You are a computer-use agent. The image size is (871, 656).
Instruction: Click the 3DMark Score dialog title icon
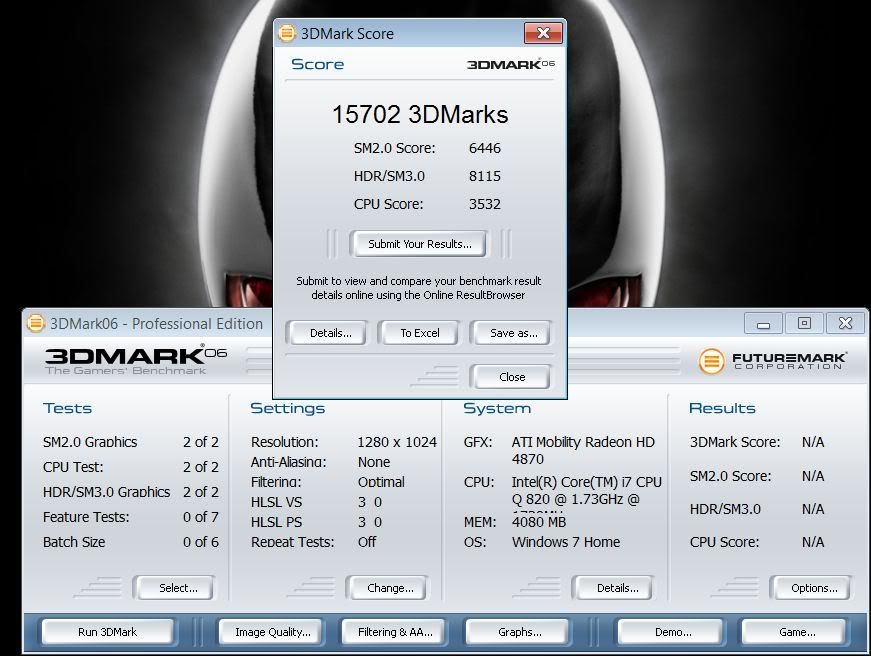point(287,33)
